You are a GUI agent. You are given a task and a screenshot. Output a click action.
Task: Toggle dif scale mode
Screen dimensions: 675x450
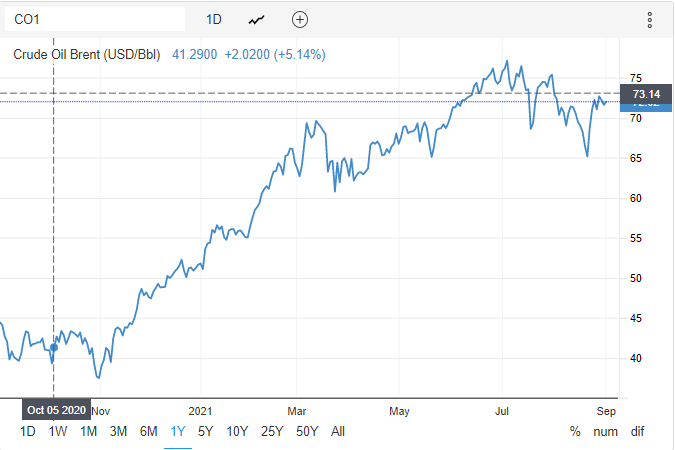[x=637, y=431]
